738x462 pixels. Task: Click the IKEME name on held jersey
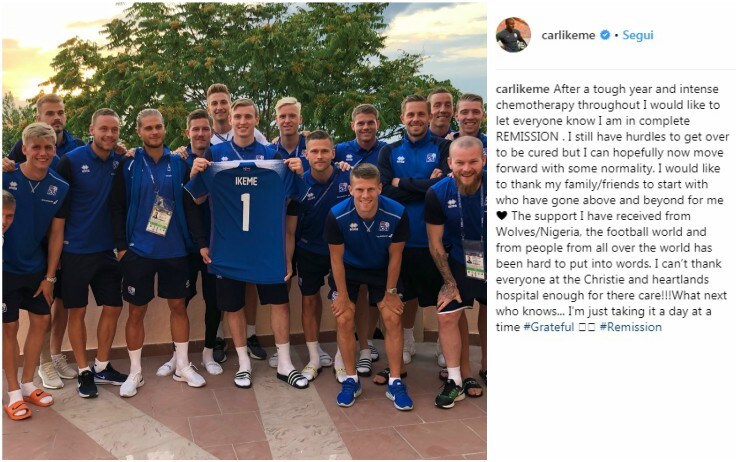[246, 181]
